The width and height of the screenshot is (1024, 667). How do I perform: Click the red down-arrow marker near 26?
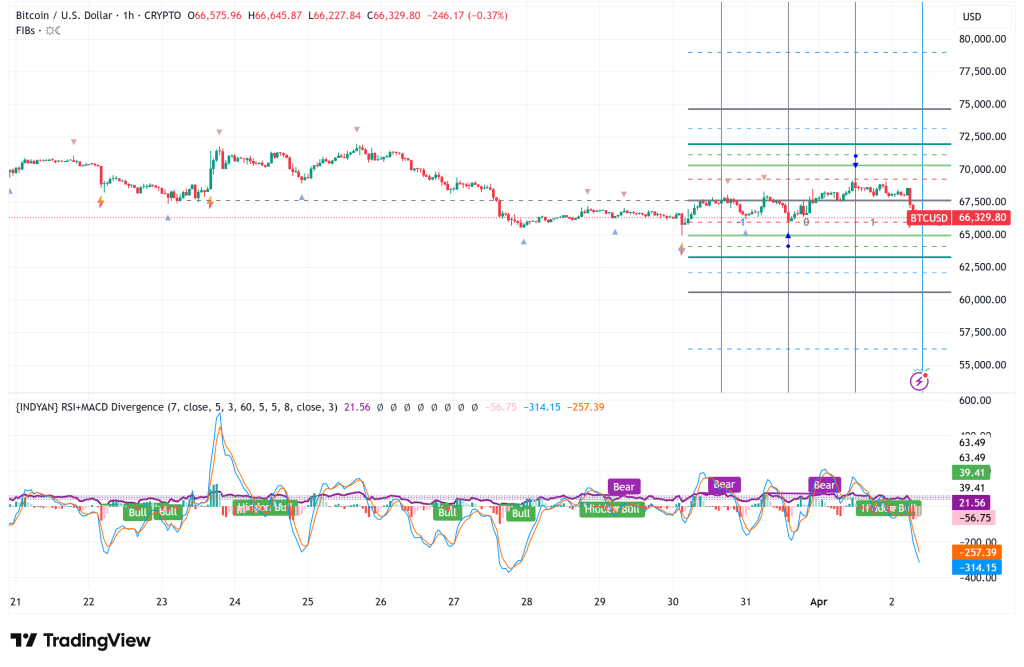[x=356, y=129]
